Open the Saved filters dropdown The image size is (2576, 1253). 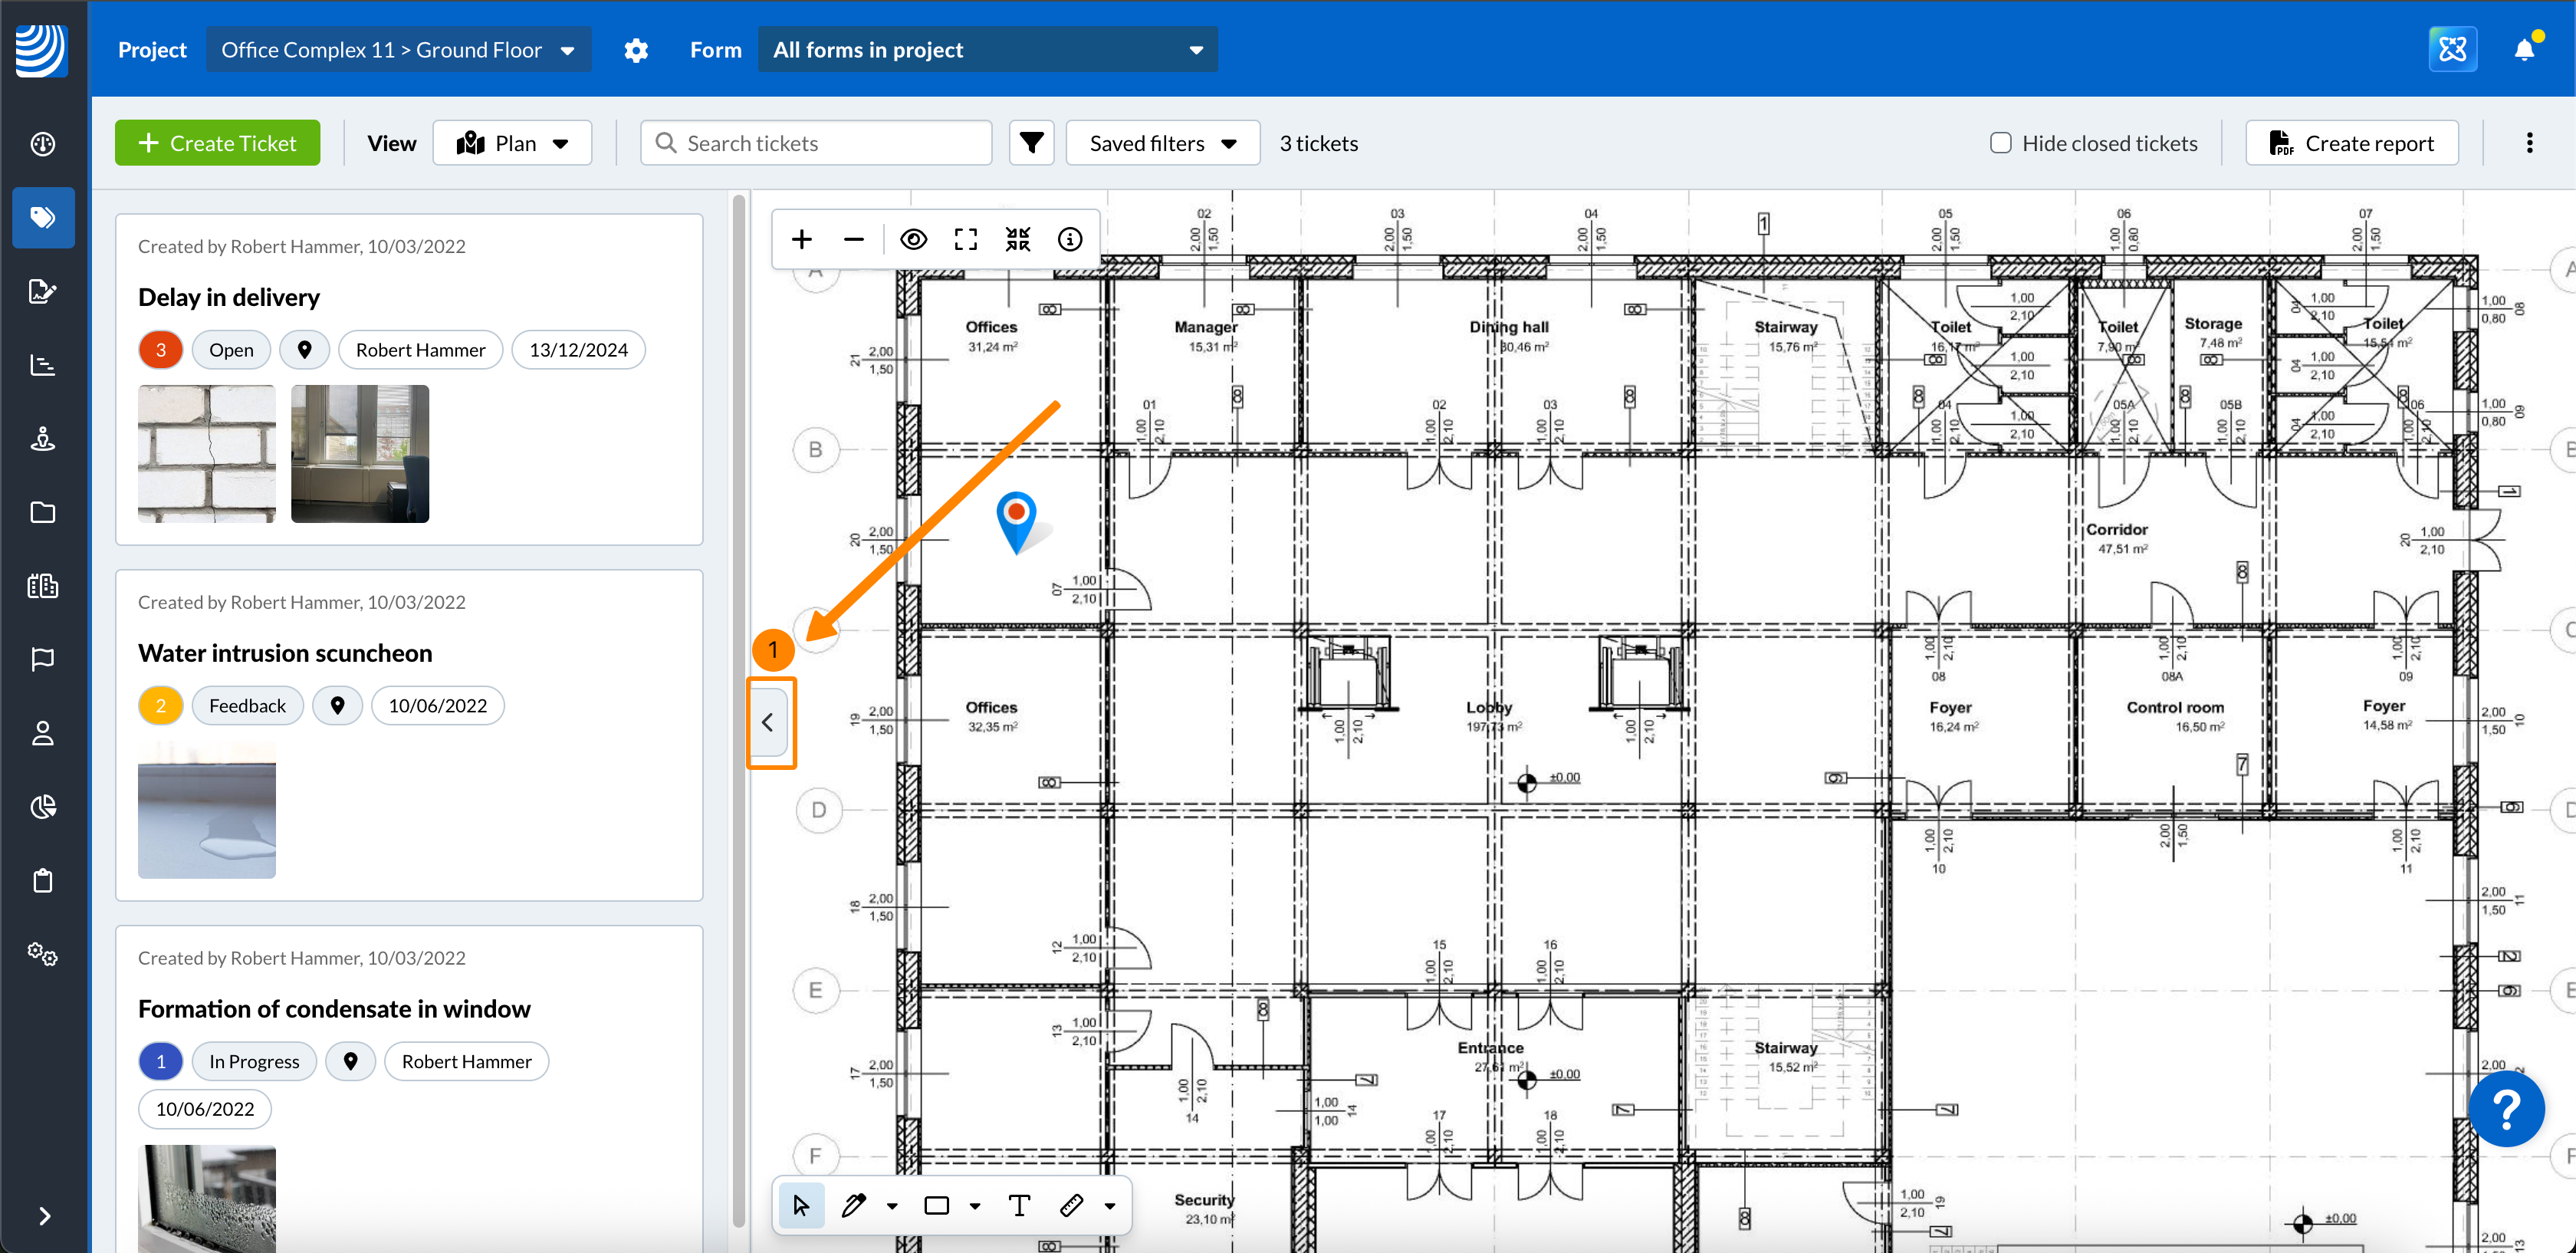(1162, 143)
